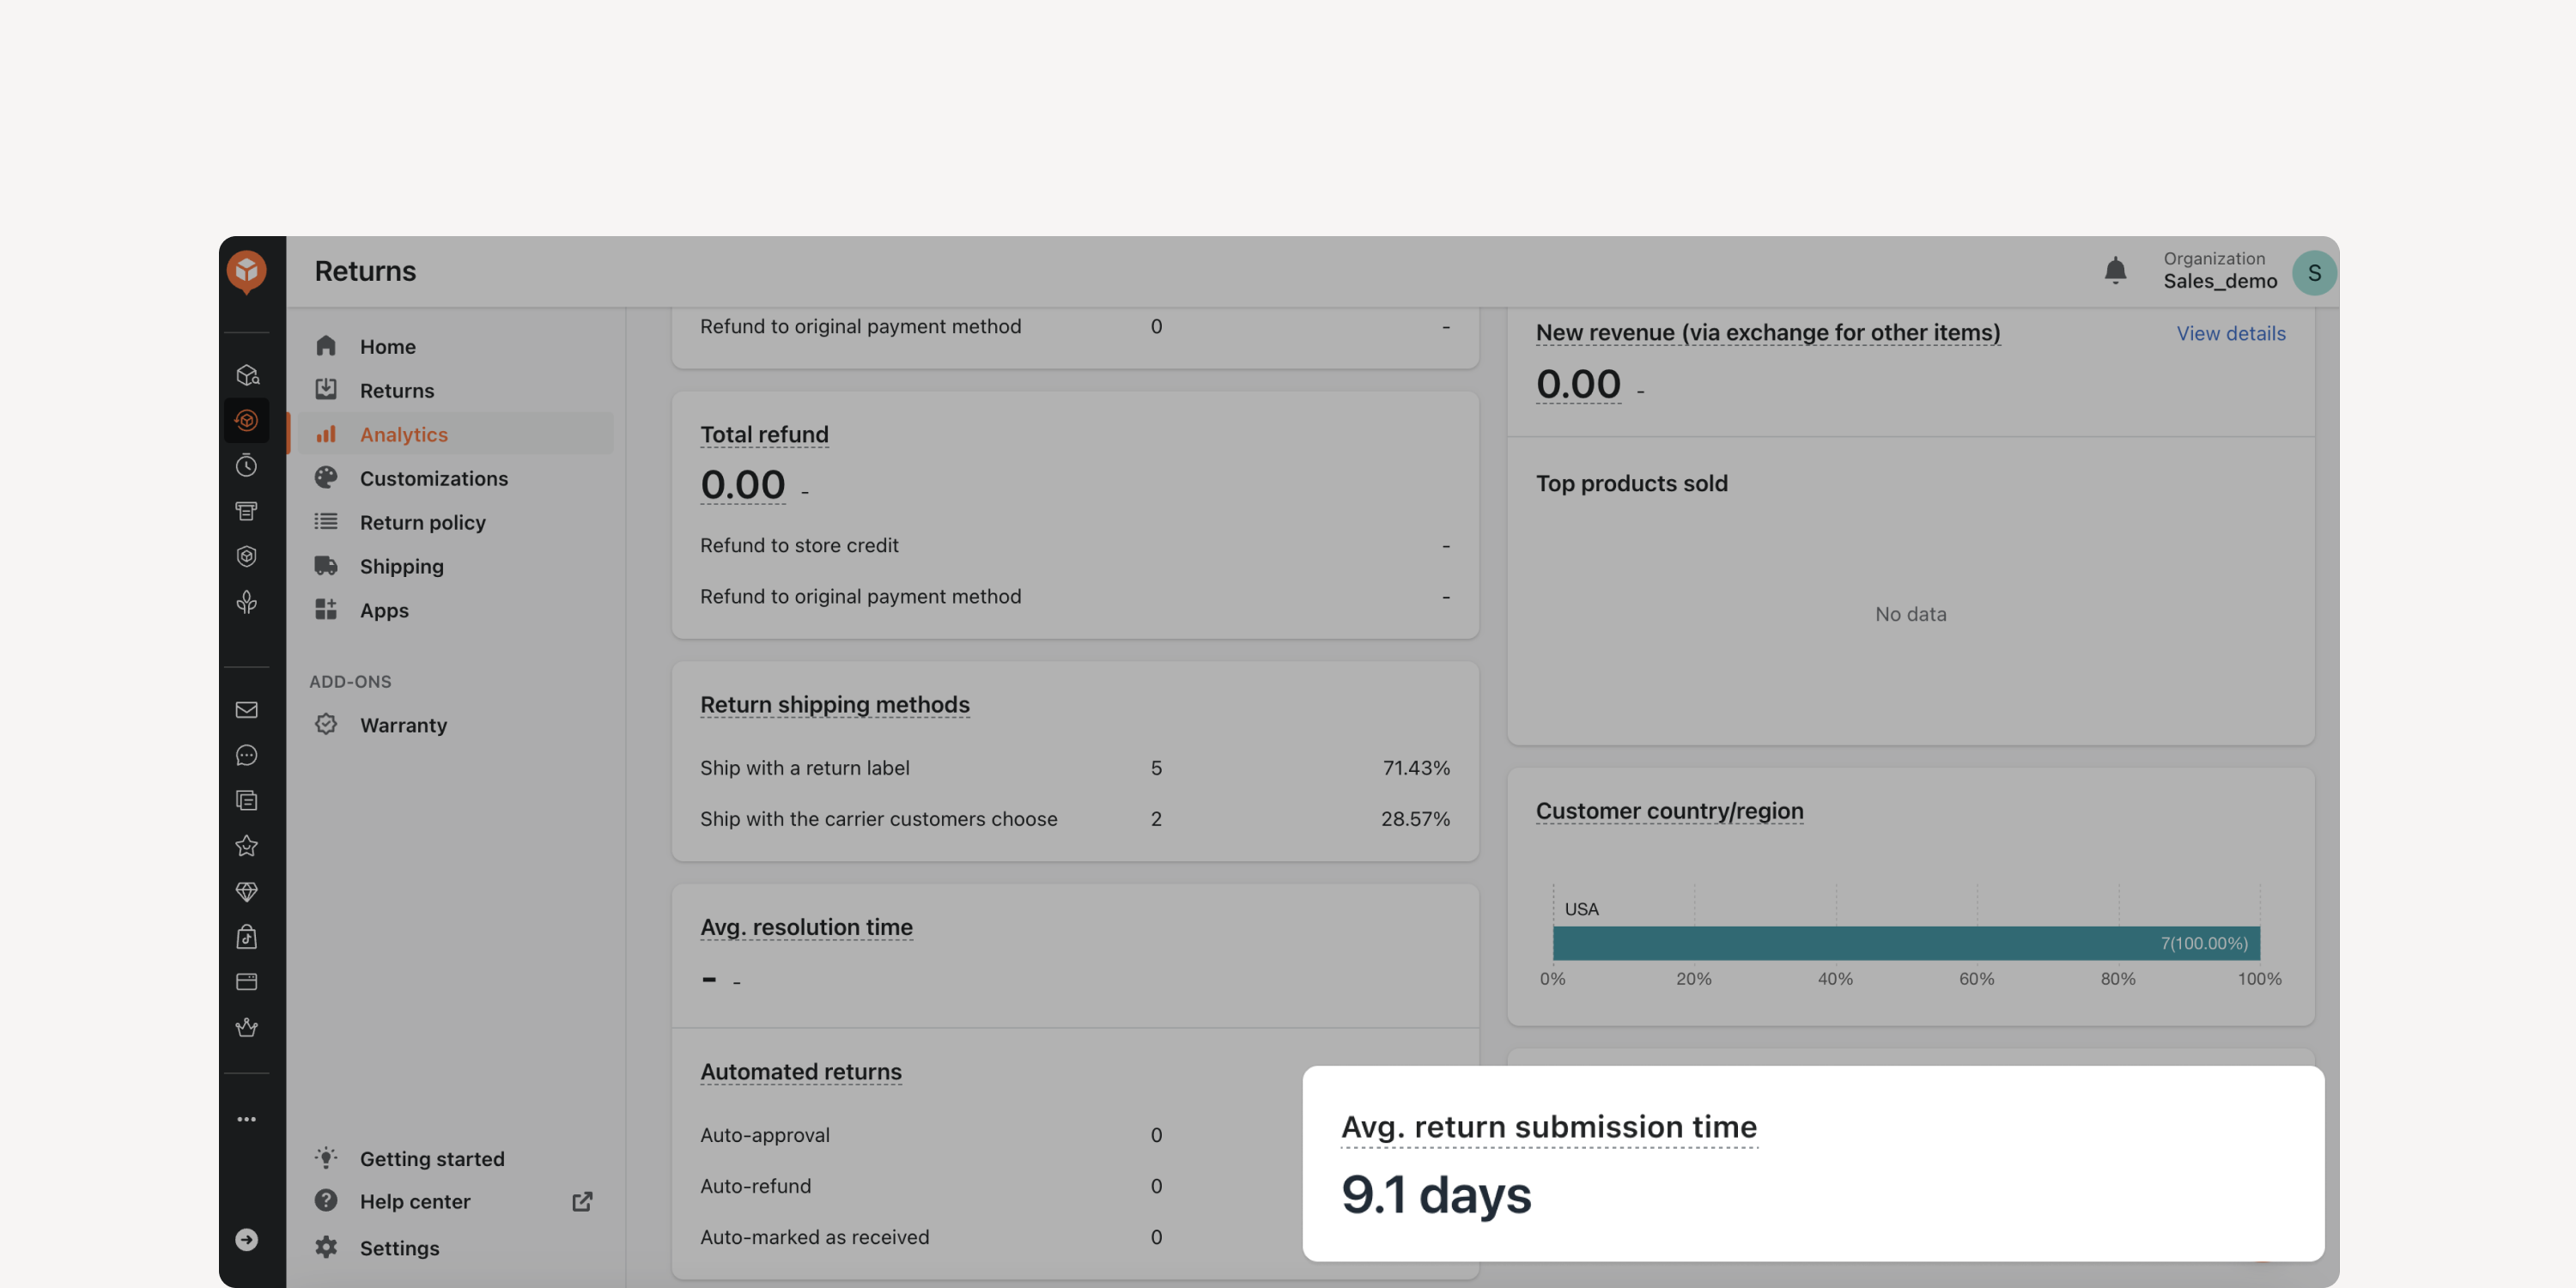Open the star reviews icon
The width and height of the screenshot is (2576, 1288).
[x=246, y=846]
